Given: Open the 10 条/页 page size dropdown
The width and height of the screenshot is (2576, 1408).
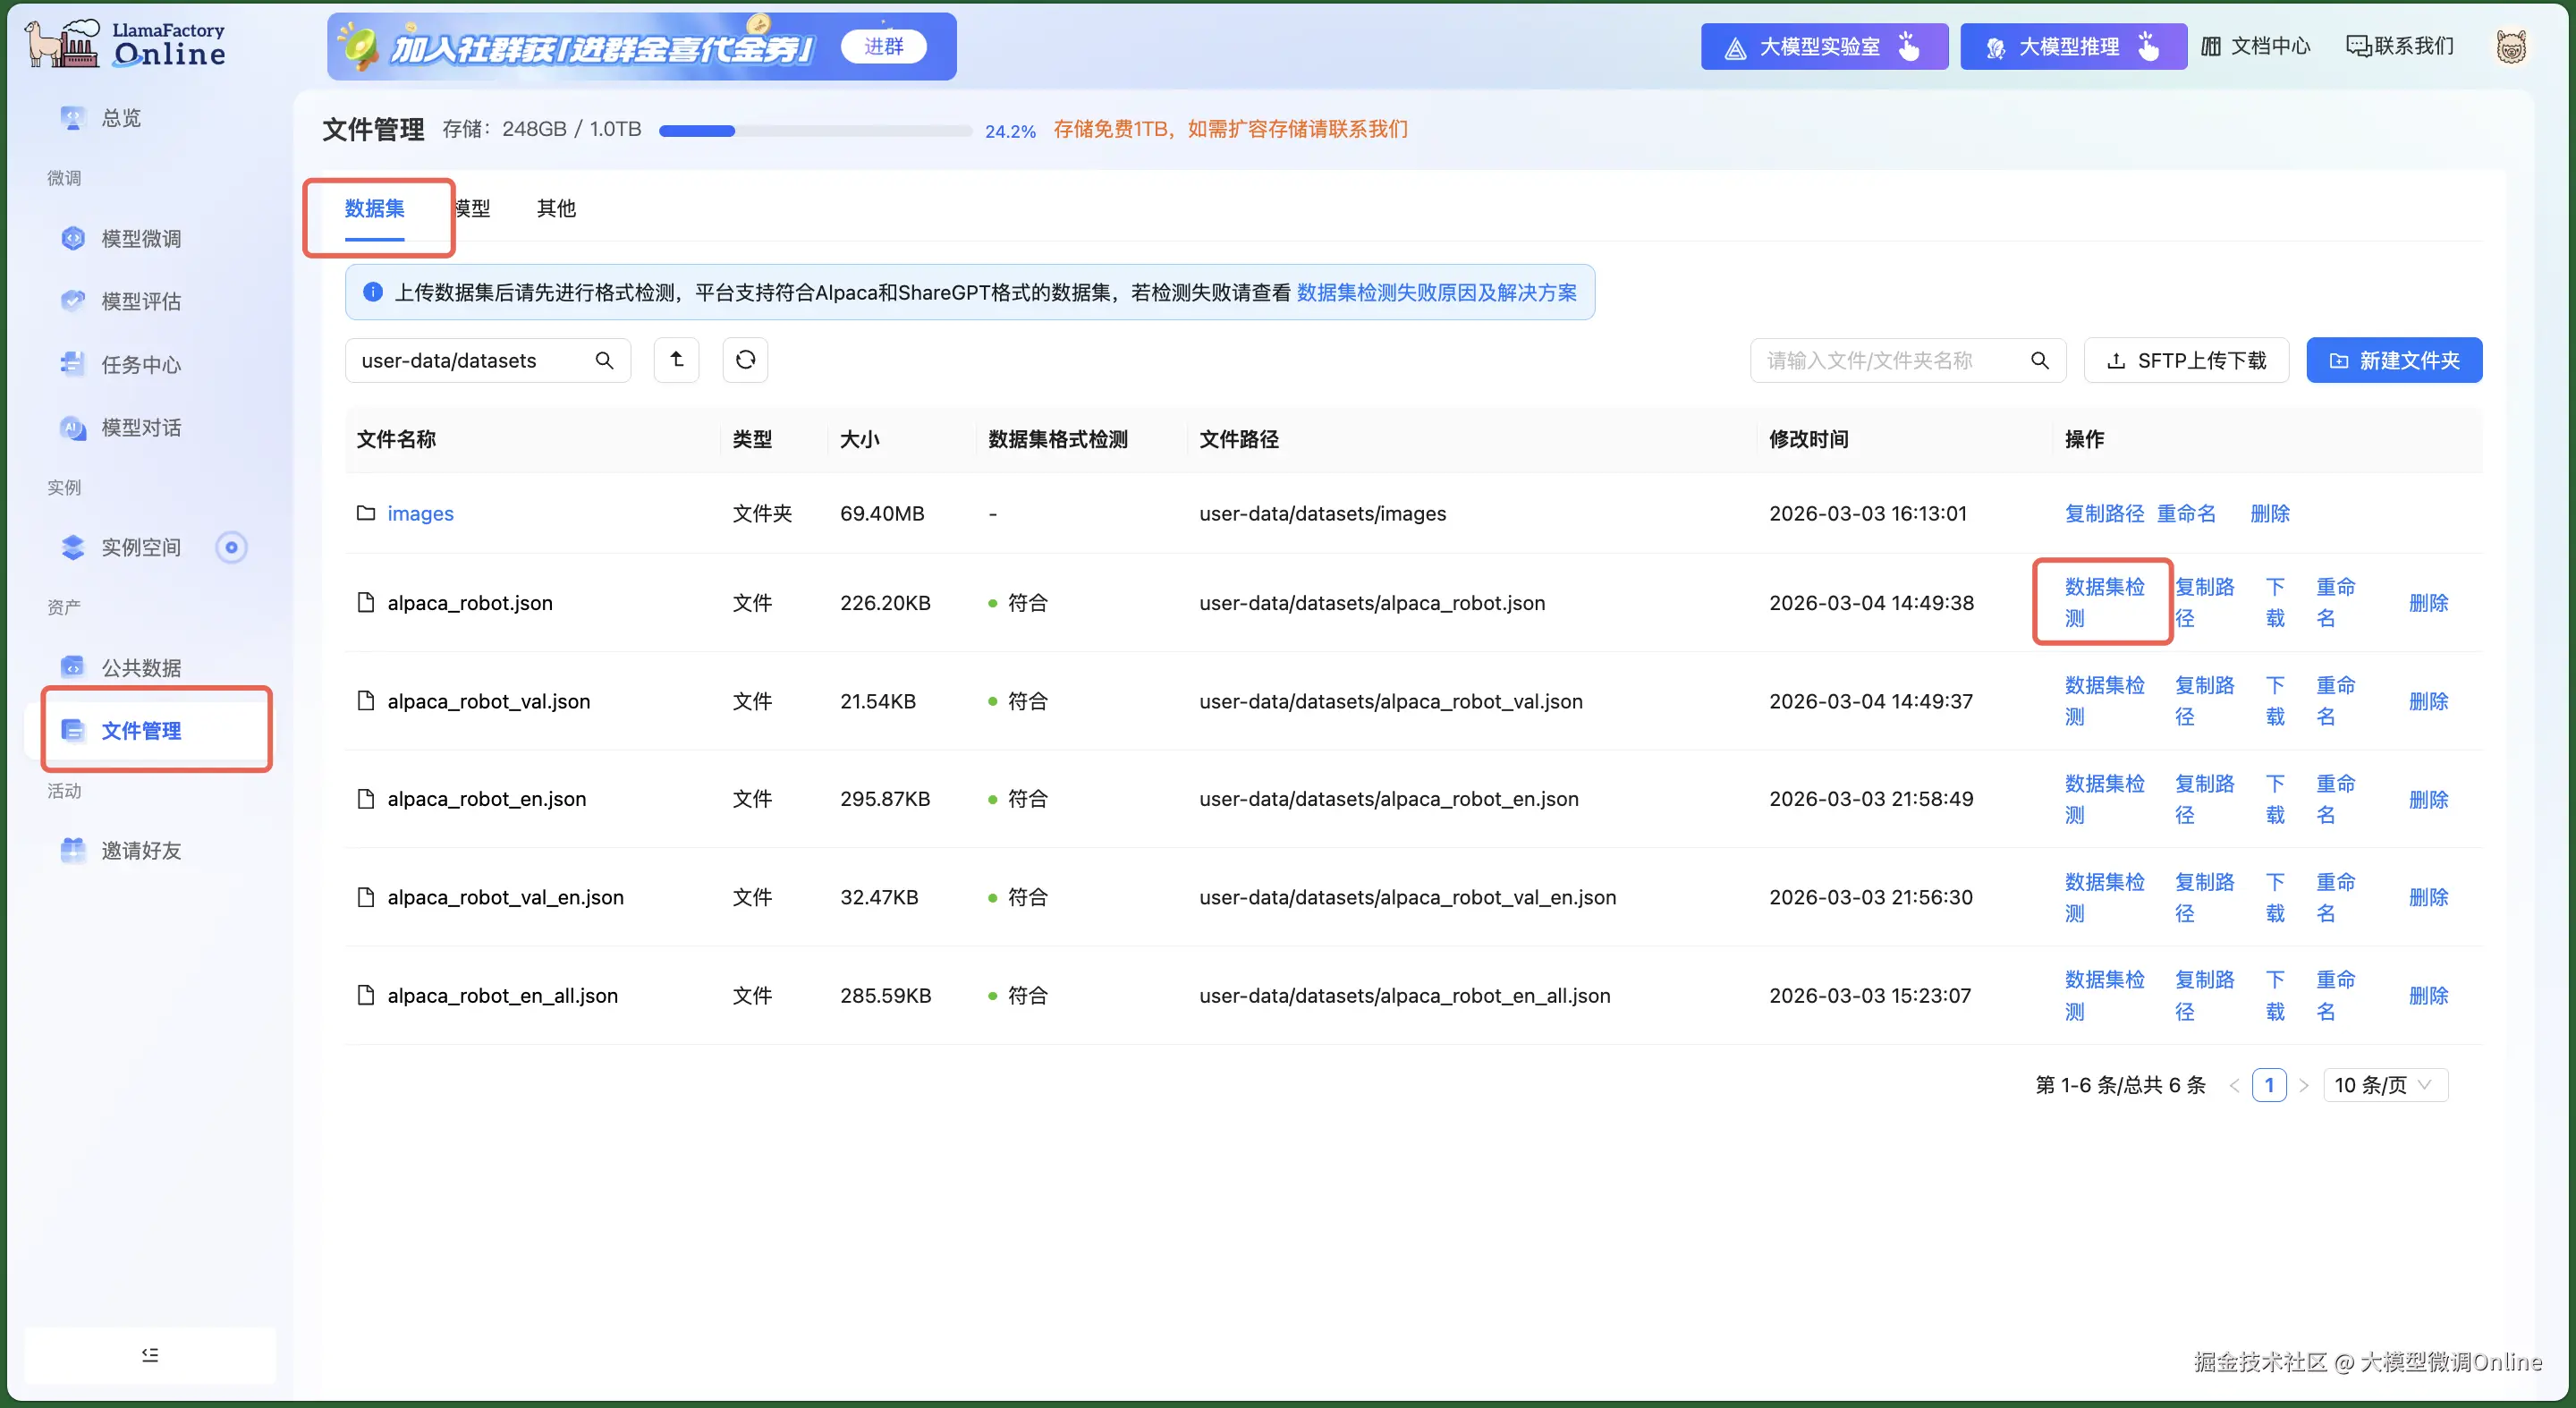Looking at the screenshot, I should (x=2384, y=1085).
